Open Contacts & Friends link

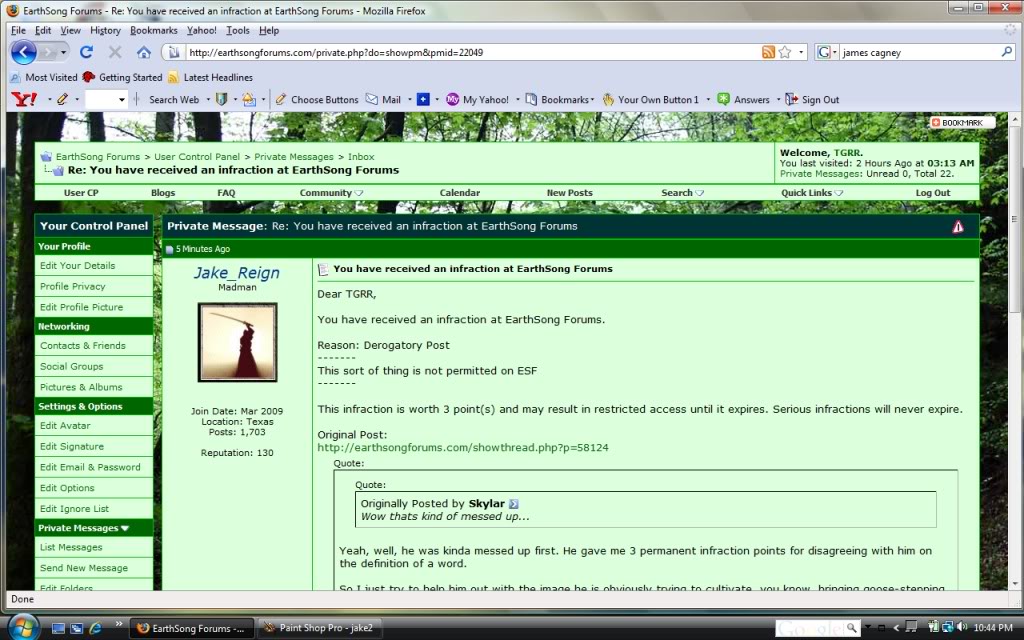[x=83, y=346]
